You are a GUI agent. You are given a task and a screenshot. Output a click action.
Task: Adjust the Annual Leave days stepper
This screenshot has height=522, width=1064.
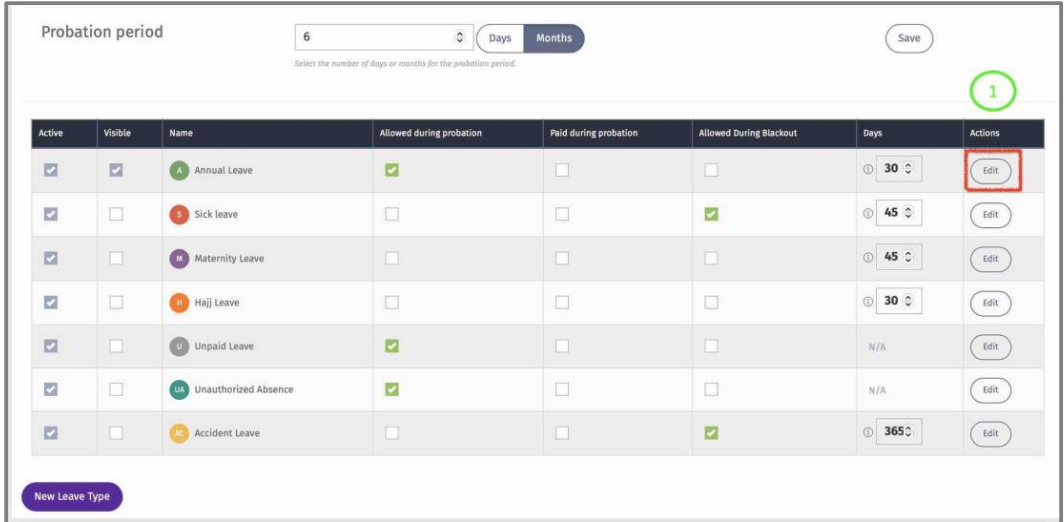(x=909, y=170)
